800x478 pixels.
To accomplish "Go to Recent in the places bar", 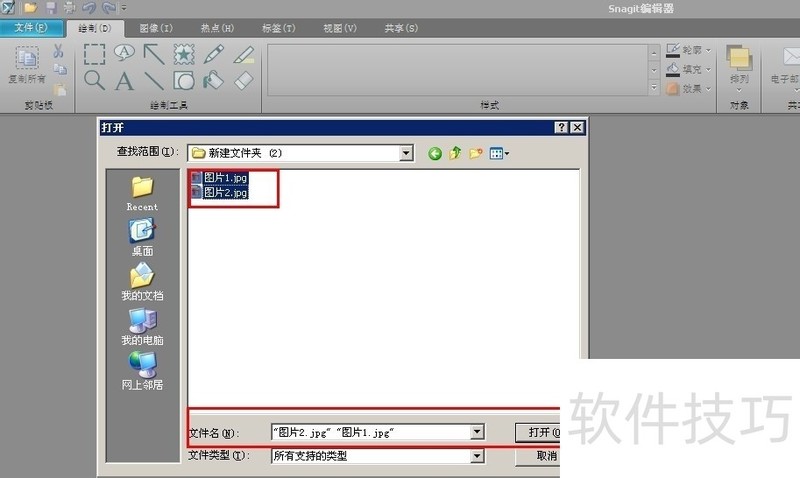I will coord(142,194).
